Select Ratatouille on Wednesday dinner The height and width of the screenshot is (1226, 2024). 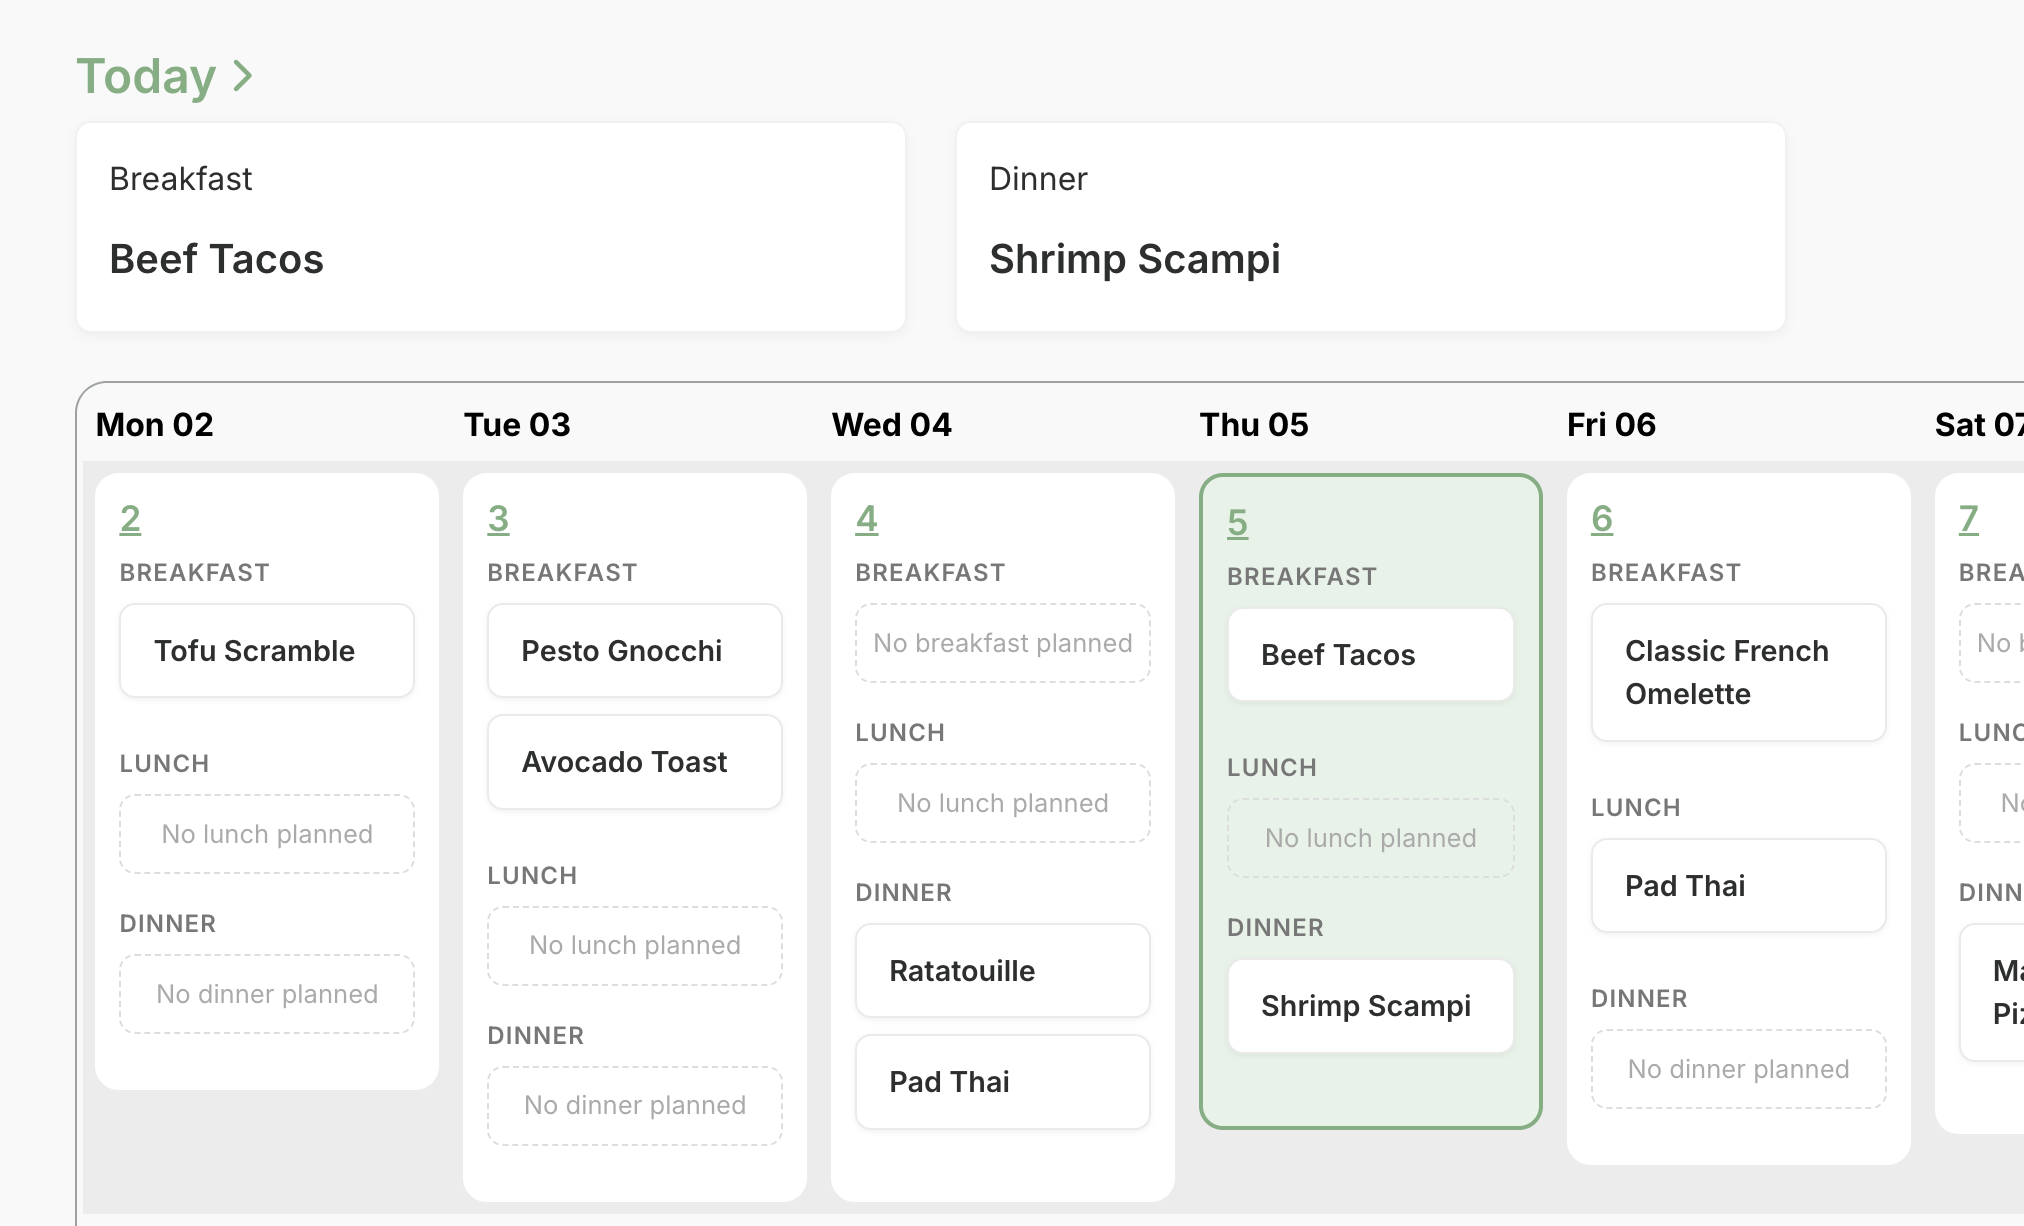(1002, 971)
